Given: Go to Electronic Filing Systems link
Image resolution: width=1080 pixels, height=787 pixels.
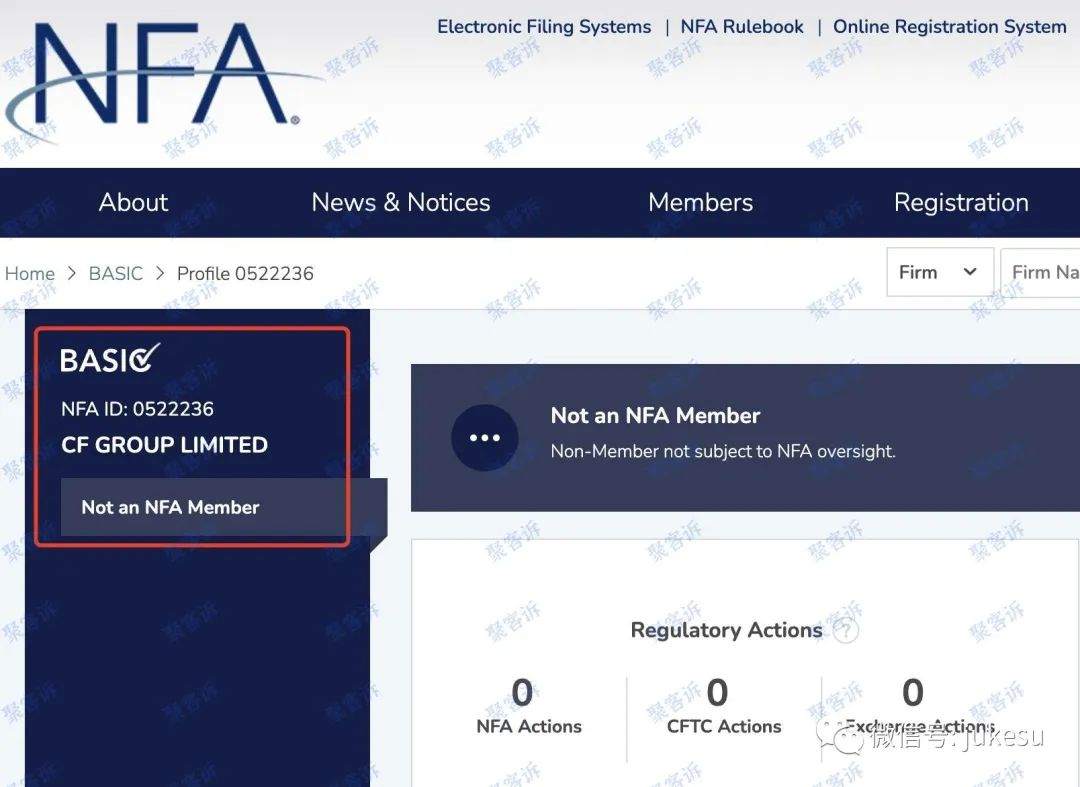Looking at the screenshot, I should point(544,27).
